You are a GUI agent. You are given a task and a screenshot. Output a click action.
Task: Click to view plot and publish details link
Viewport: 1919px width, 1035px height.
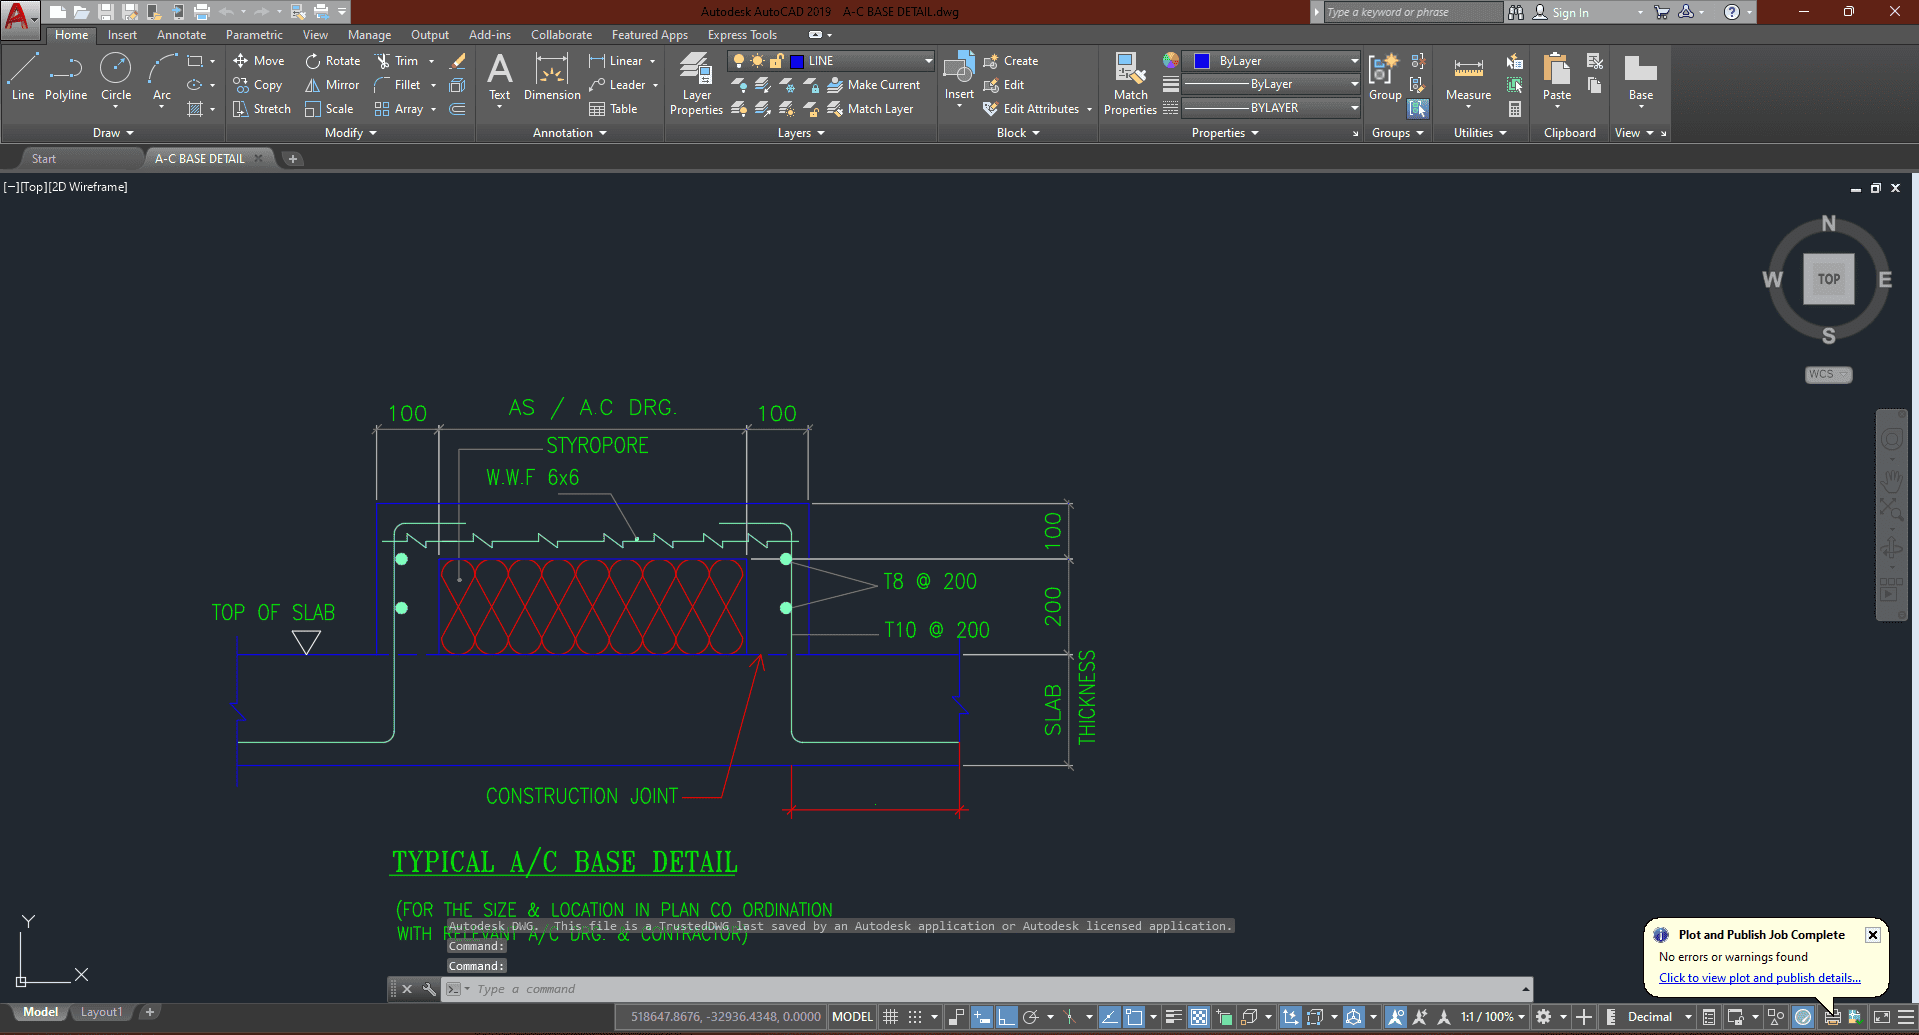1759,978
